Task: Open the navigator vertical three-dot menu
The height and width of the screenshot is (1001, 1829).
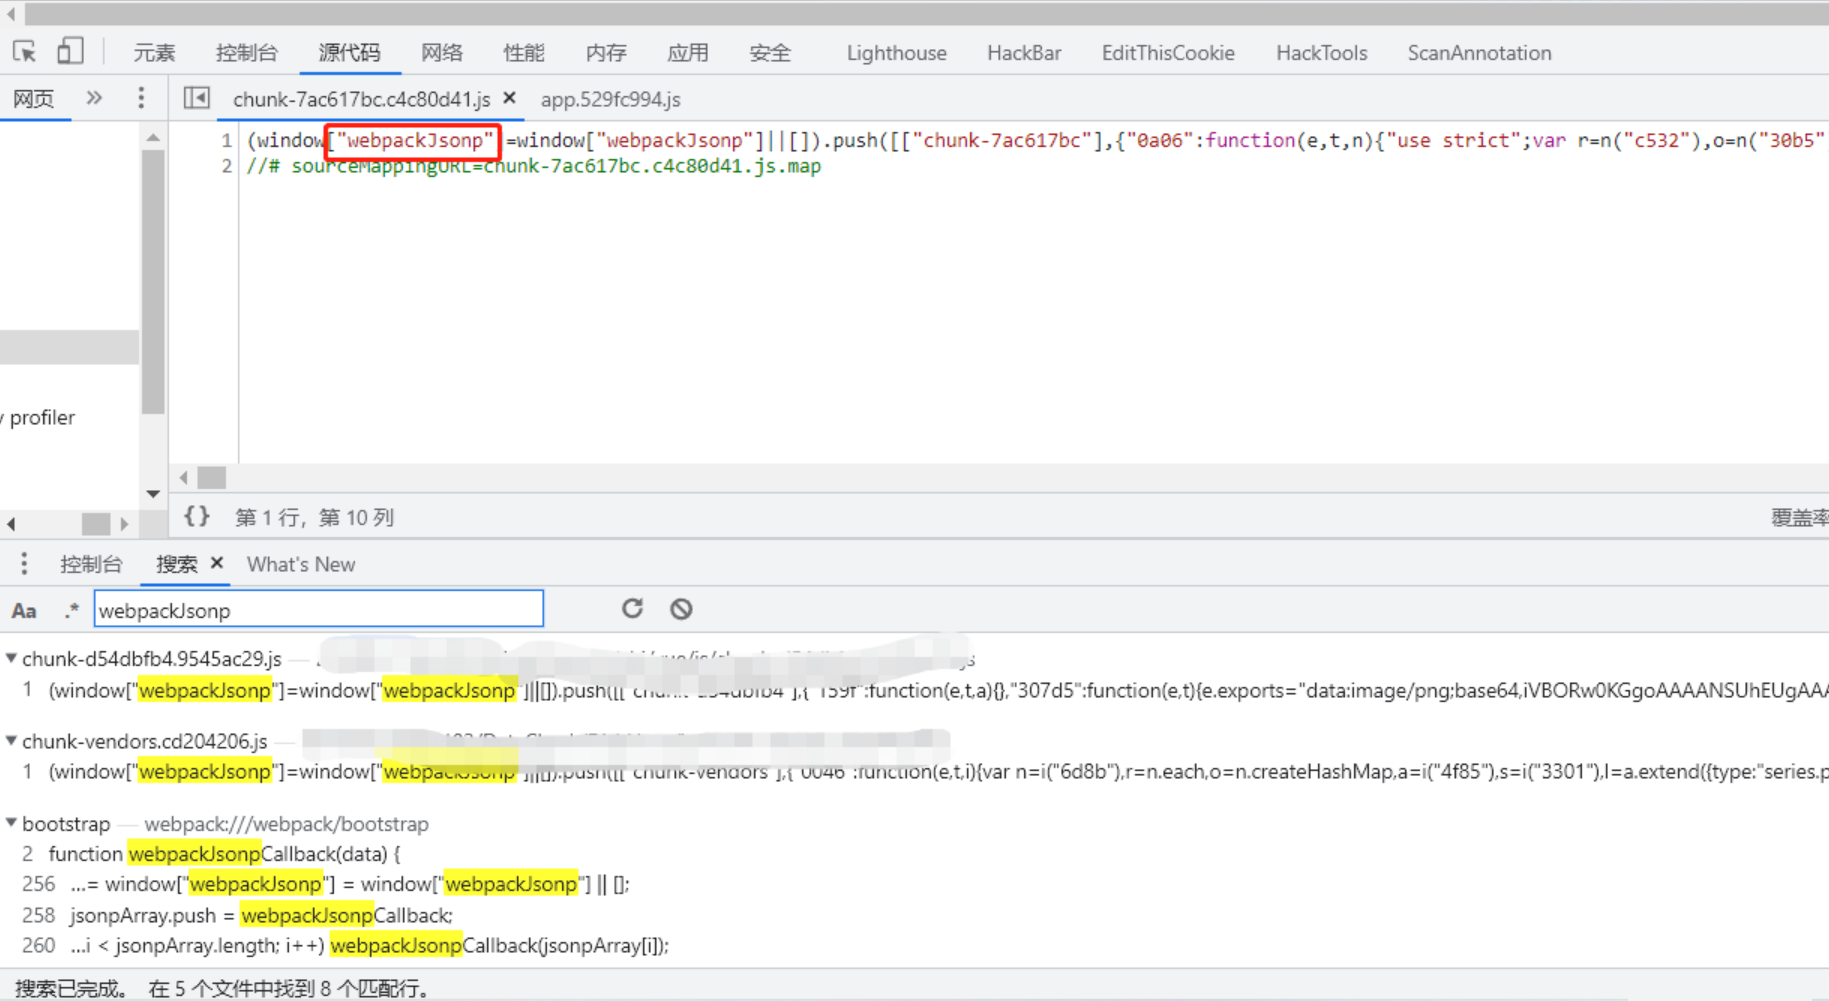Action: [x=141, y=97]
